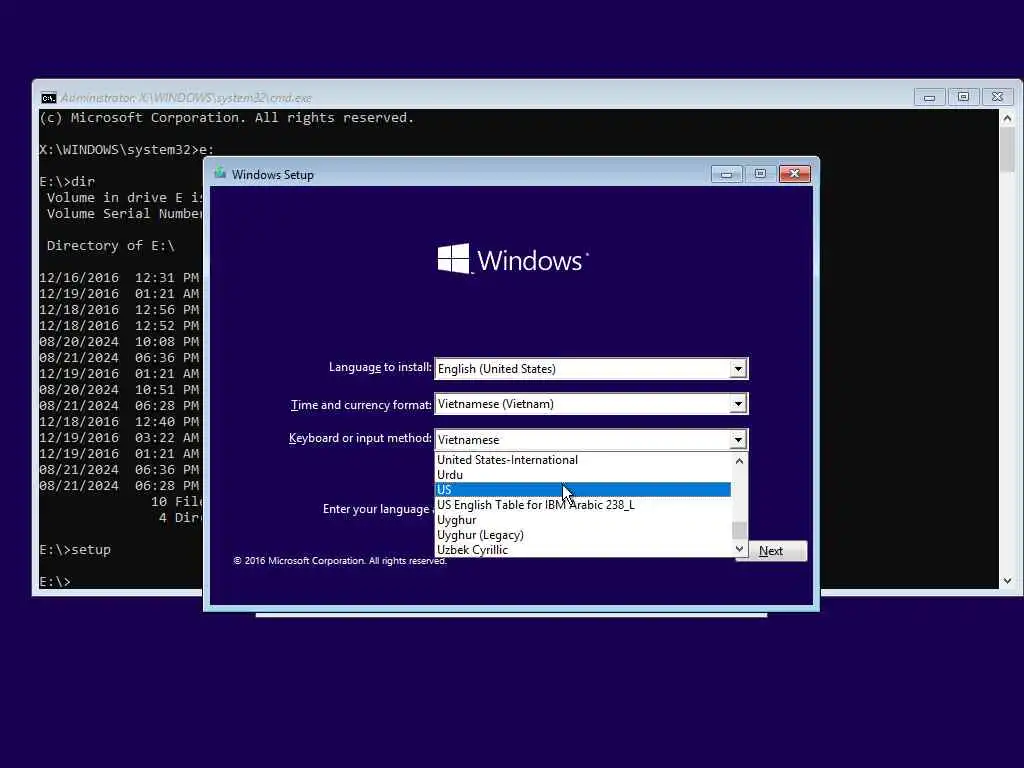Click the 'Keyboard or input method:' label
Image resolution: width=1024 pixels, height=768 pixels.
(x=360, y=438)
